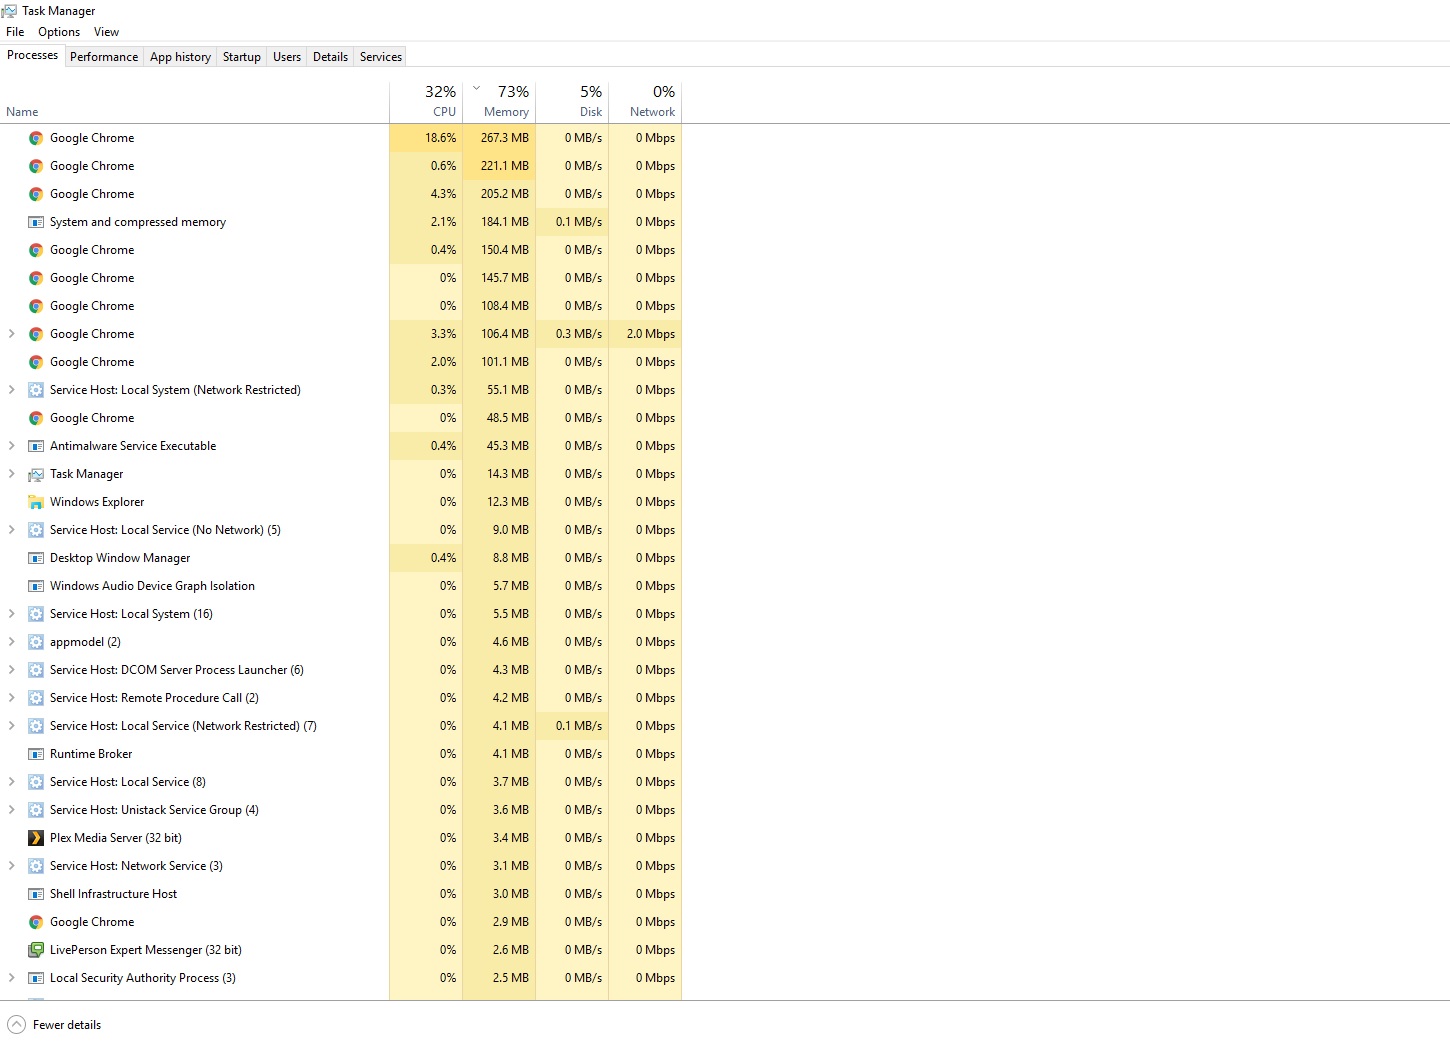Image resolution: width=1450 pixels, height=1041 pixels.
Task: Click the Antimalware Service Executable icon
Action: [x=36, y=446]
